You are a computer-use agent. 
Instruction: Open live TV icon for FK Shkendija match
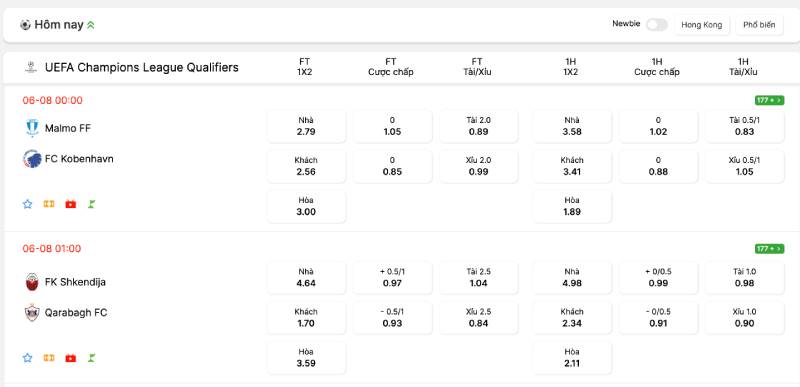(x=70, y=358)
